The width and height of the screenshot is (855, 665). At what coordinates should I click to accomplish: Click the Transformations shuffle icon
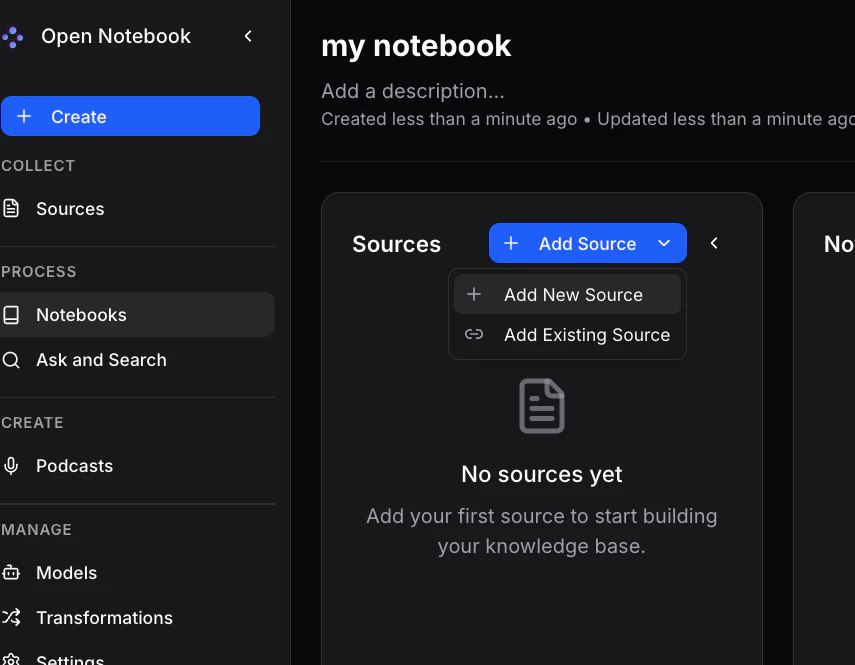[11, 617]
